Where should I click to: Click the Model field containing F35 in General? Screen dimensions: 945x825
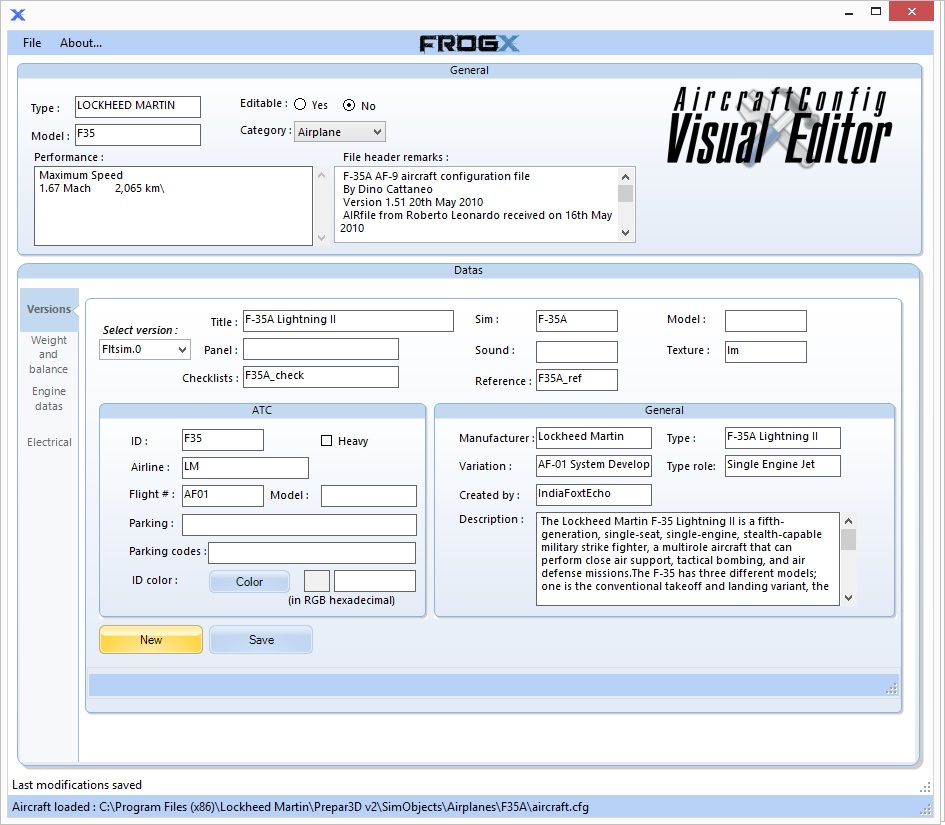tap(138, 135)
